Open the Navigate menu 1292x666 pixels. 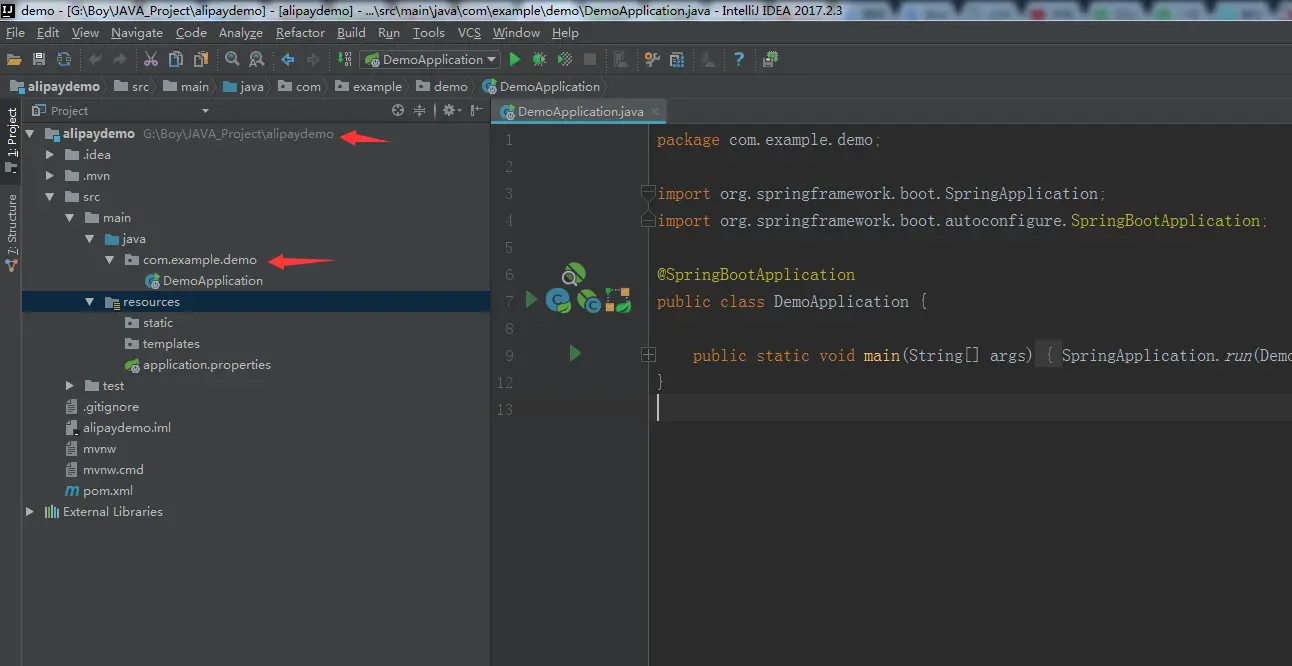pos(137,33)
